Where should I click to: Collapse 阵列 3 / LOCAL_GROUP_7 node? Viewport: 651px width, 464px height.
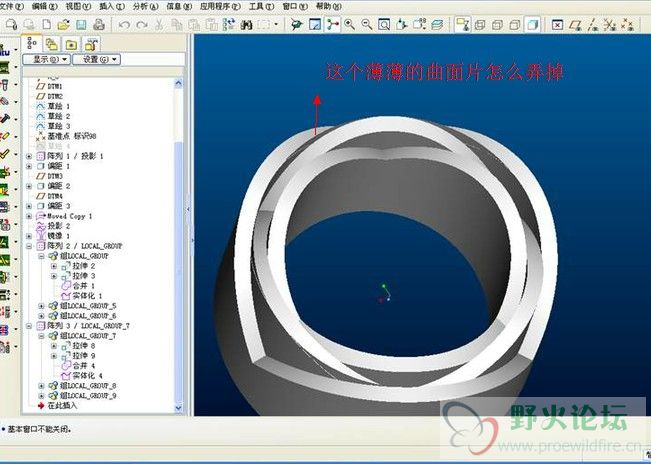[29, 326]
